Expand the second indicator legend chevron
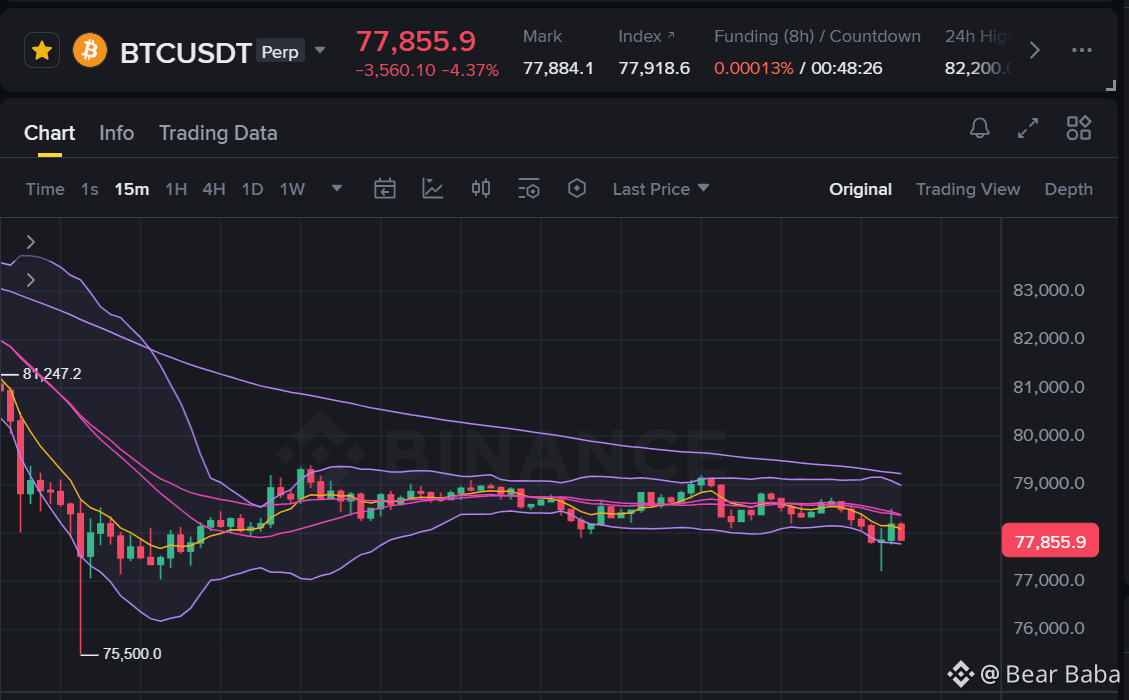Viewport: 1129px width, 700px height. (x=30, y=280)
